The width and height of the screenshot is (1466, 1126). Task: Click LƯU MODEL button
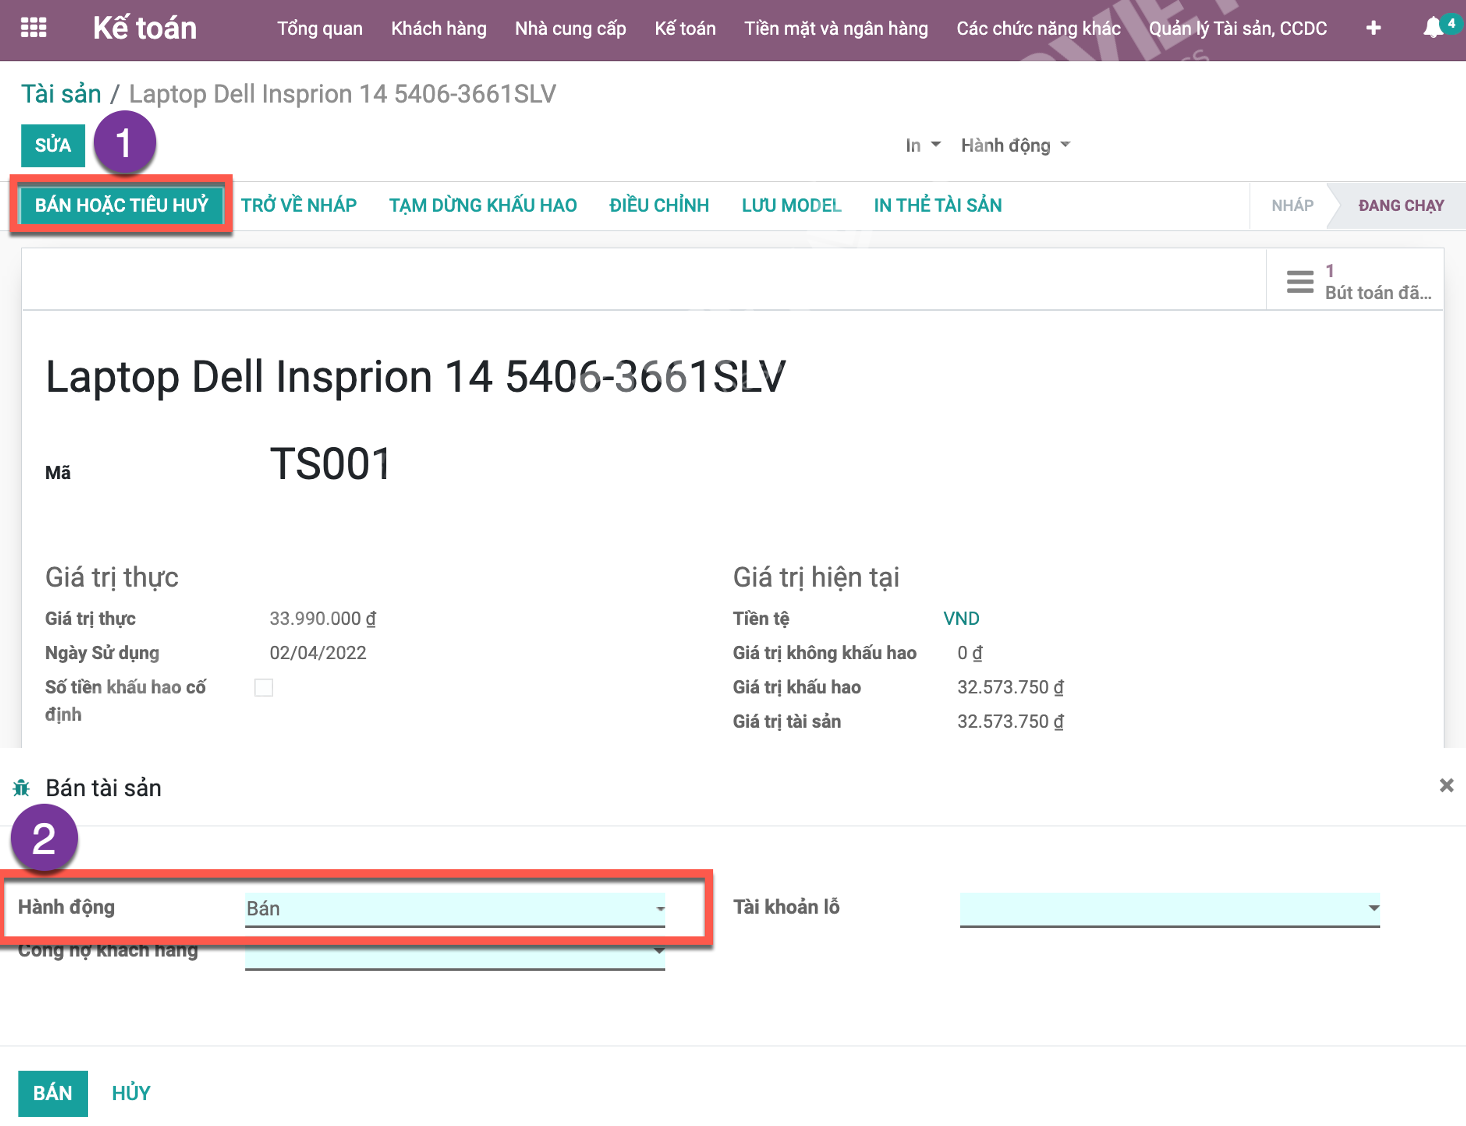pos(791,206)
